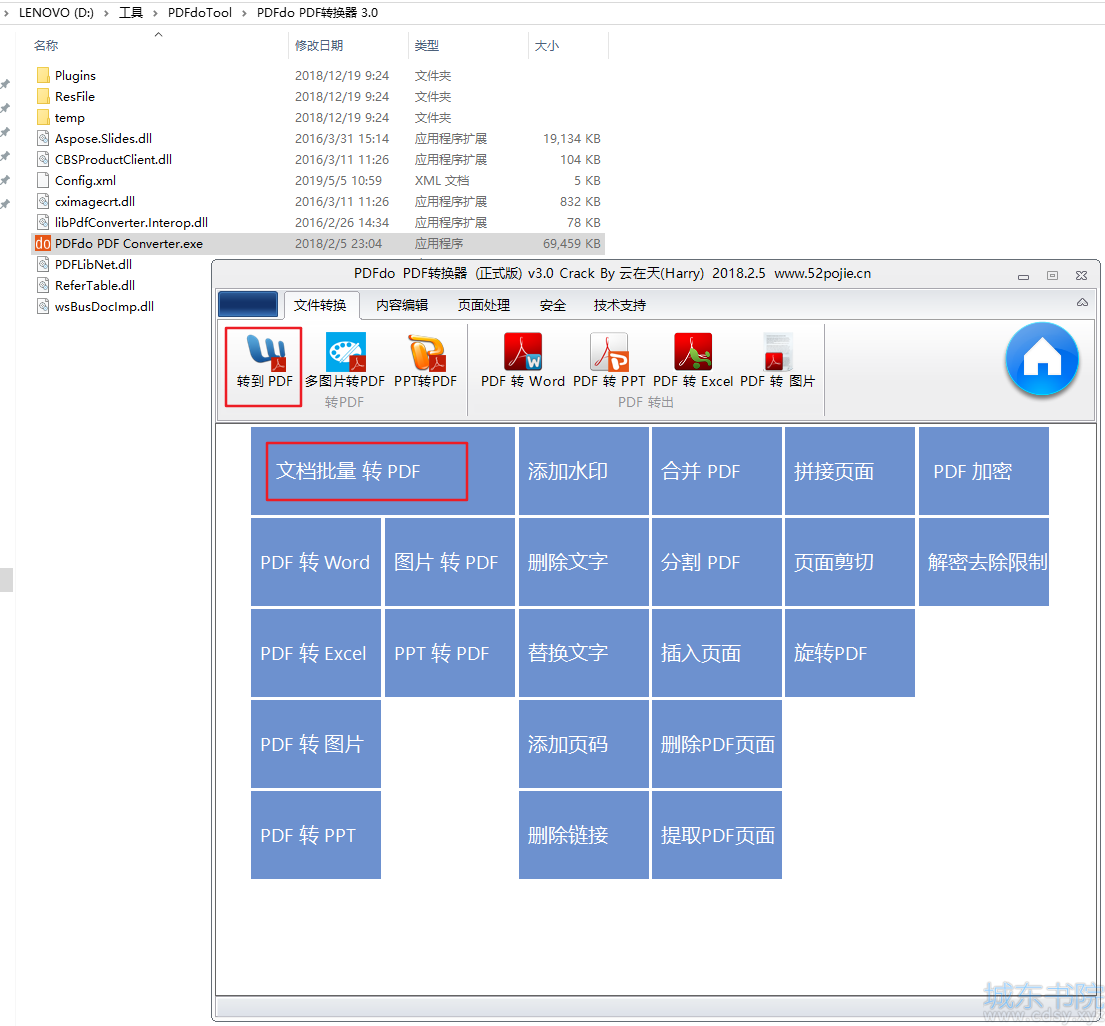
Task: Click the 文档批量 转 PDF tile
Action: [x=383, y=471]
